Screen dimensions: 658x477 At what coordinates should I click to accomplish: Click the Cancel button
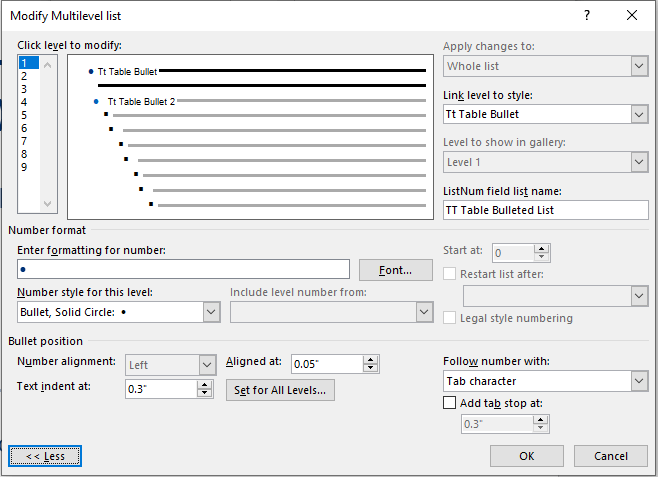(x=610, y=456)
